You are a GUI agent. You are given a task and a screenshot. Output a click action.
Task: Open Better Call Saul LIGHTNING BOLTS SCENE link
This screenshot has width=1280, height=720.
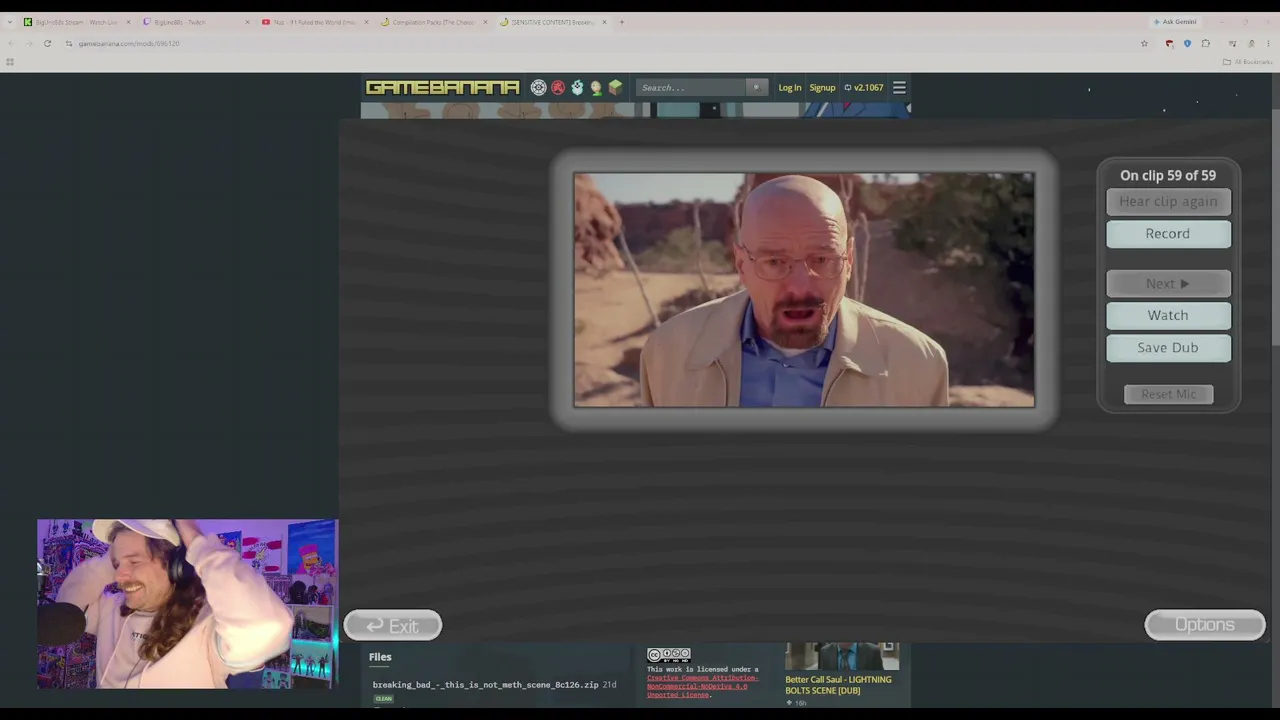(x=838, y=685)
